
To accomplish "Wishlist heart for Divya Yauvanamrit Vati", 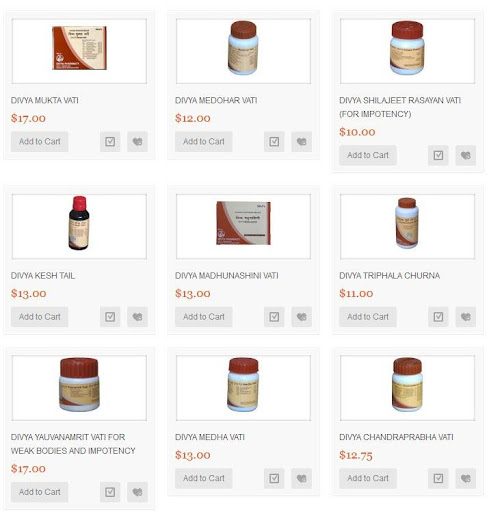I will 137,492.
